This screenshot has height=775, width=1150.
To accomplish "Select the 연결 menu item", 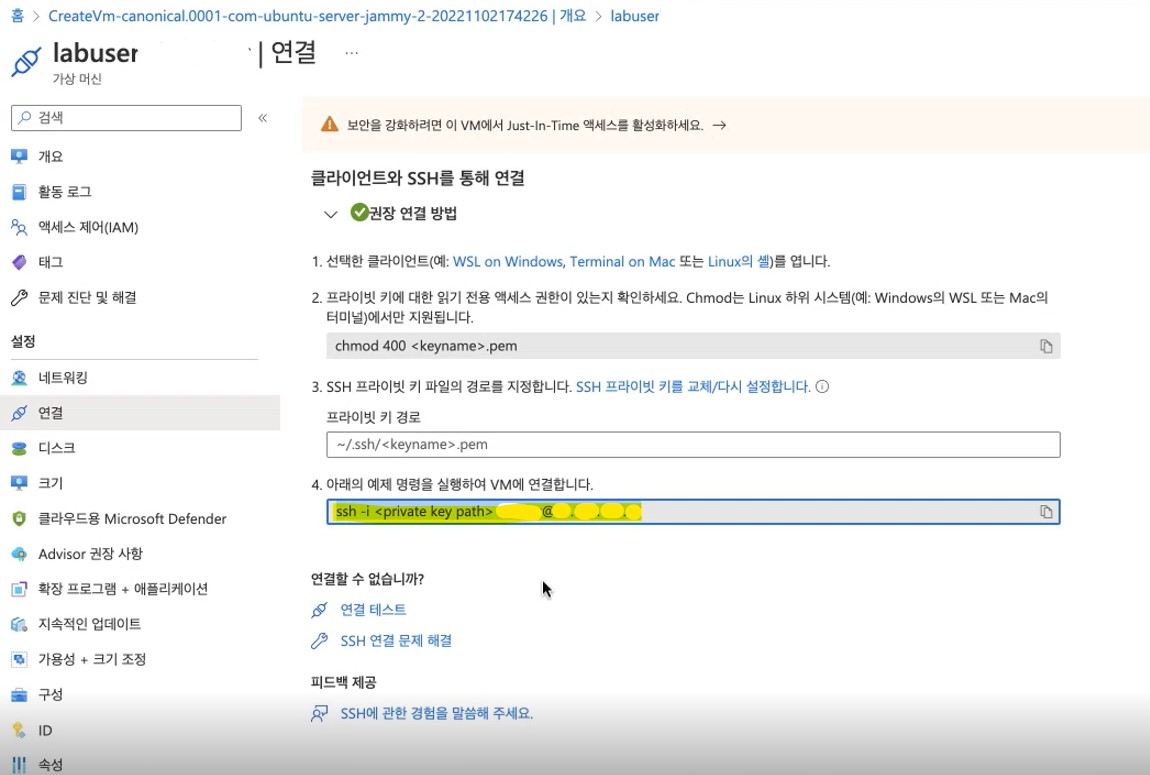I will coord(140,413).
